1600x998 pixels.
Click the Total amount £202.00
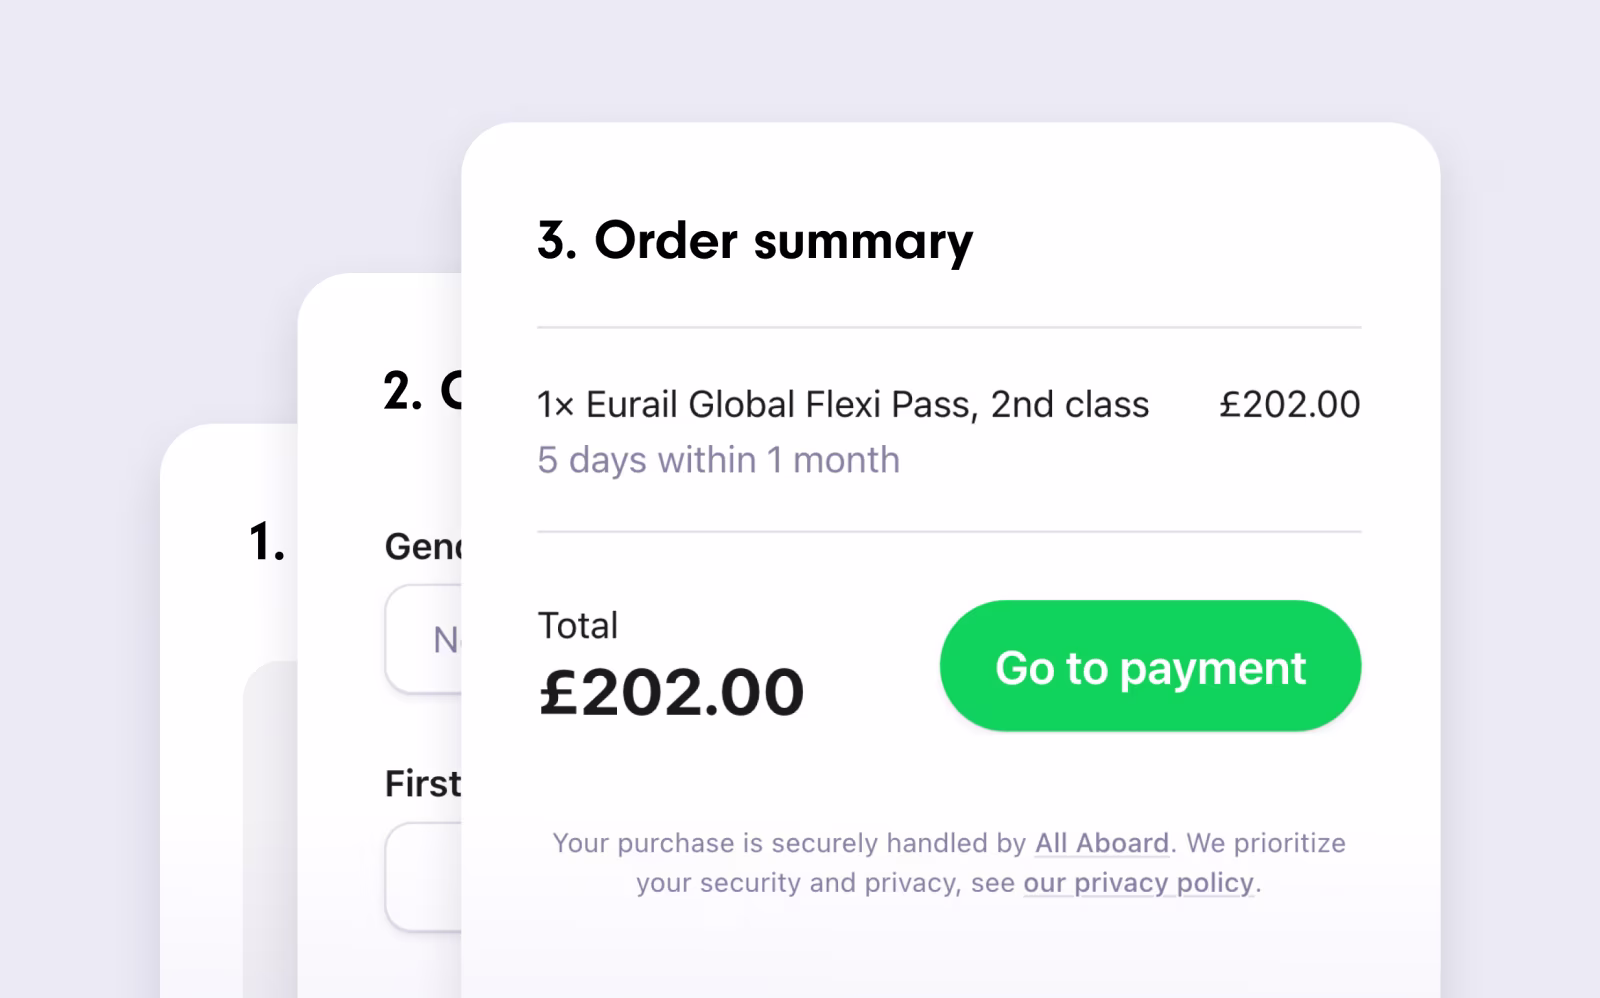[x=670, y=689]
